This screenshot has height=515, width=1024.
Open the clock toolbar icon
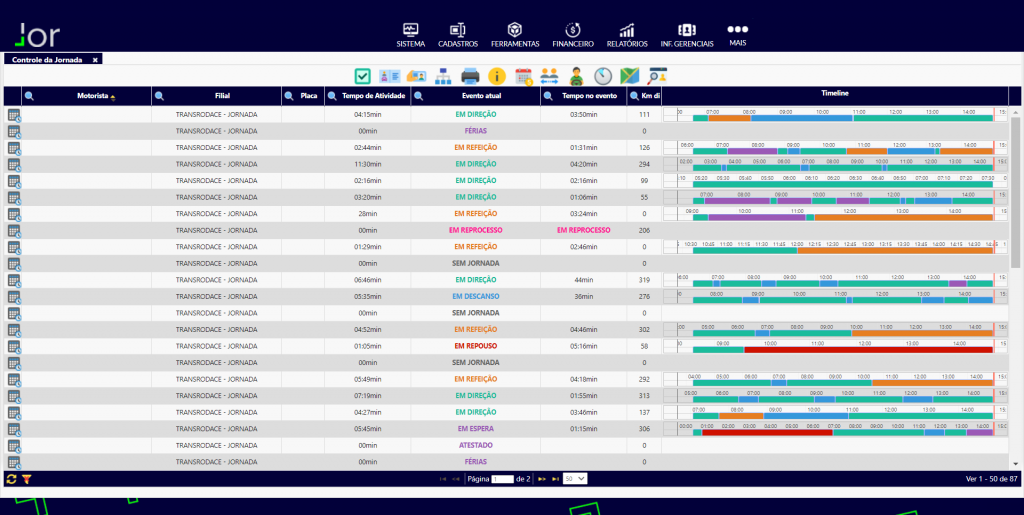coord(603,76)
